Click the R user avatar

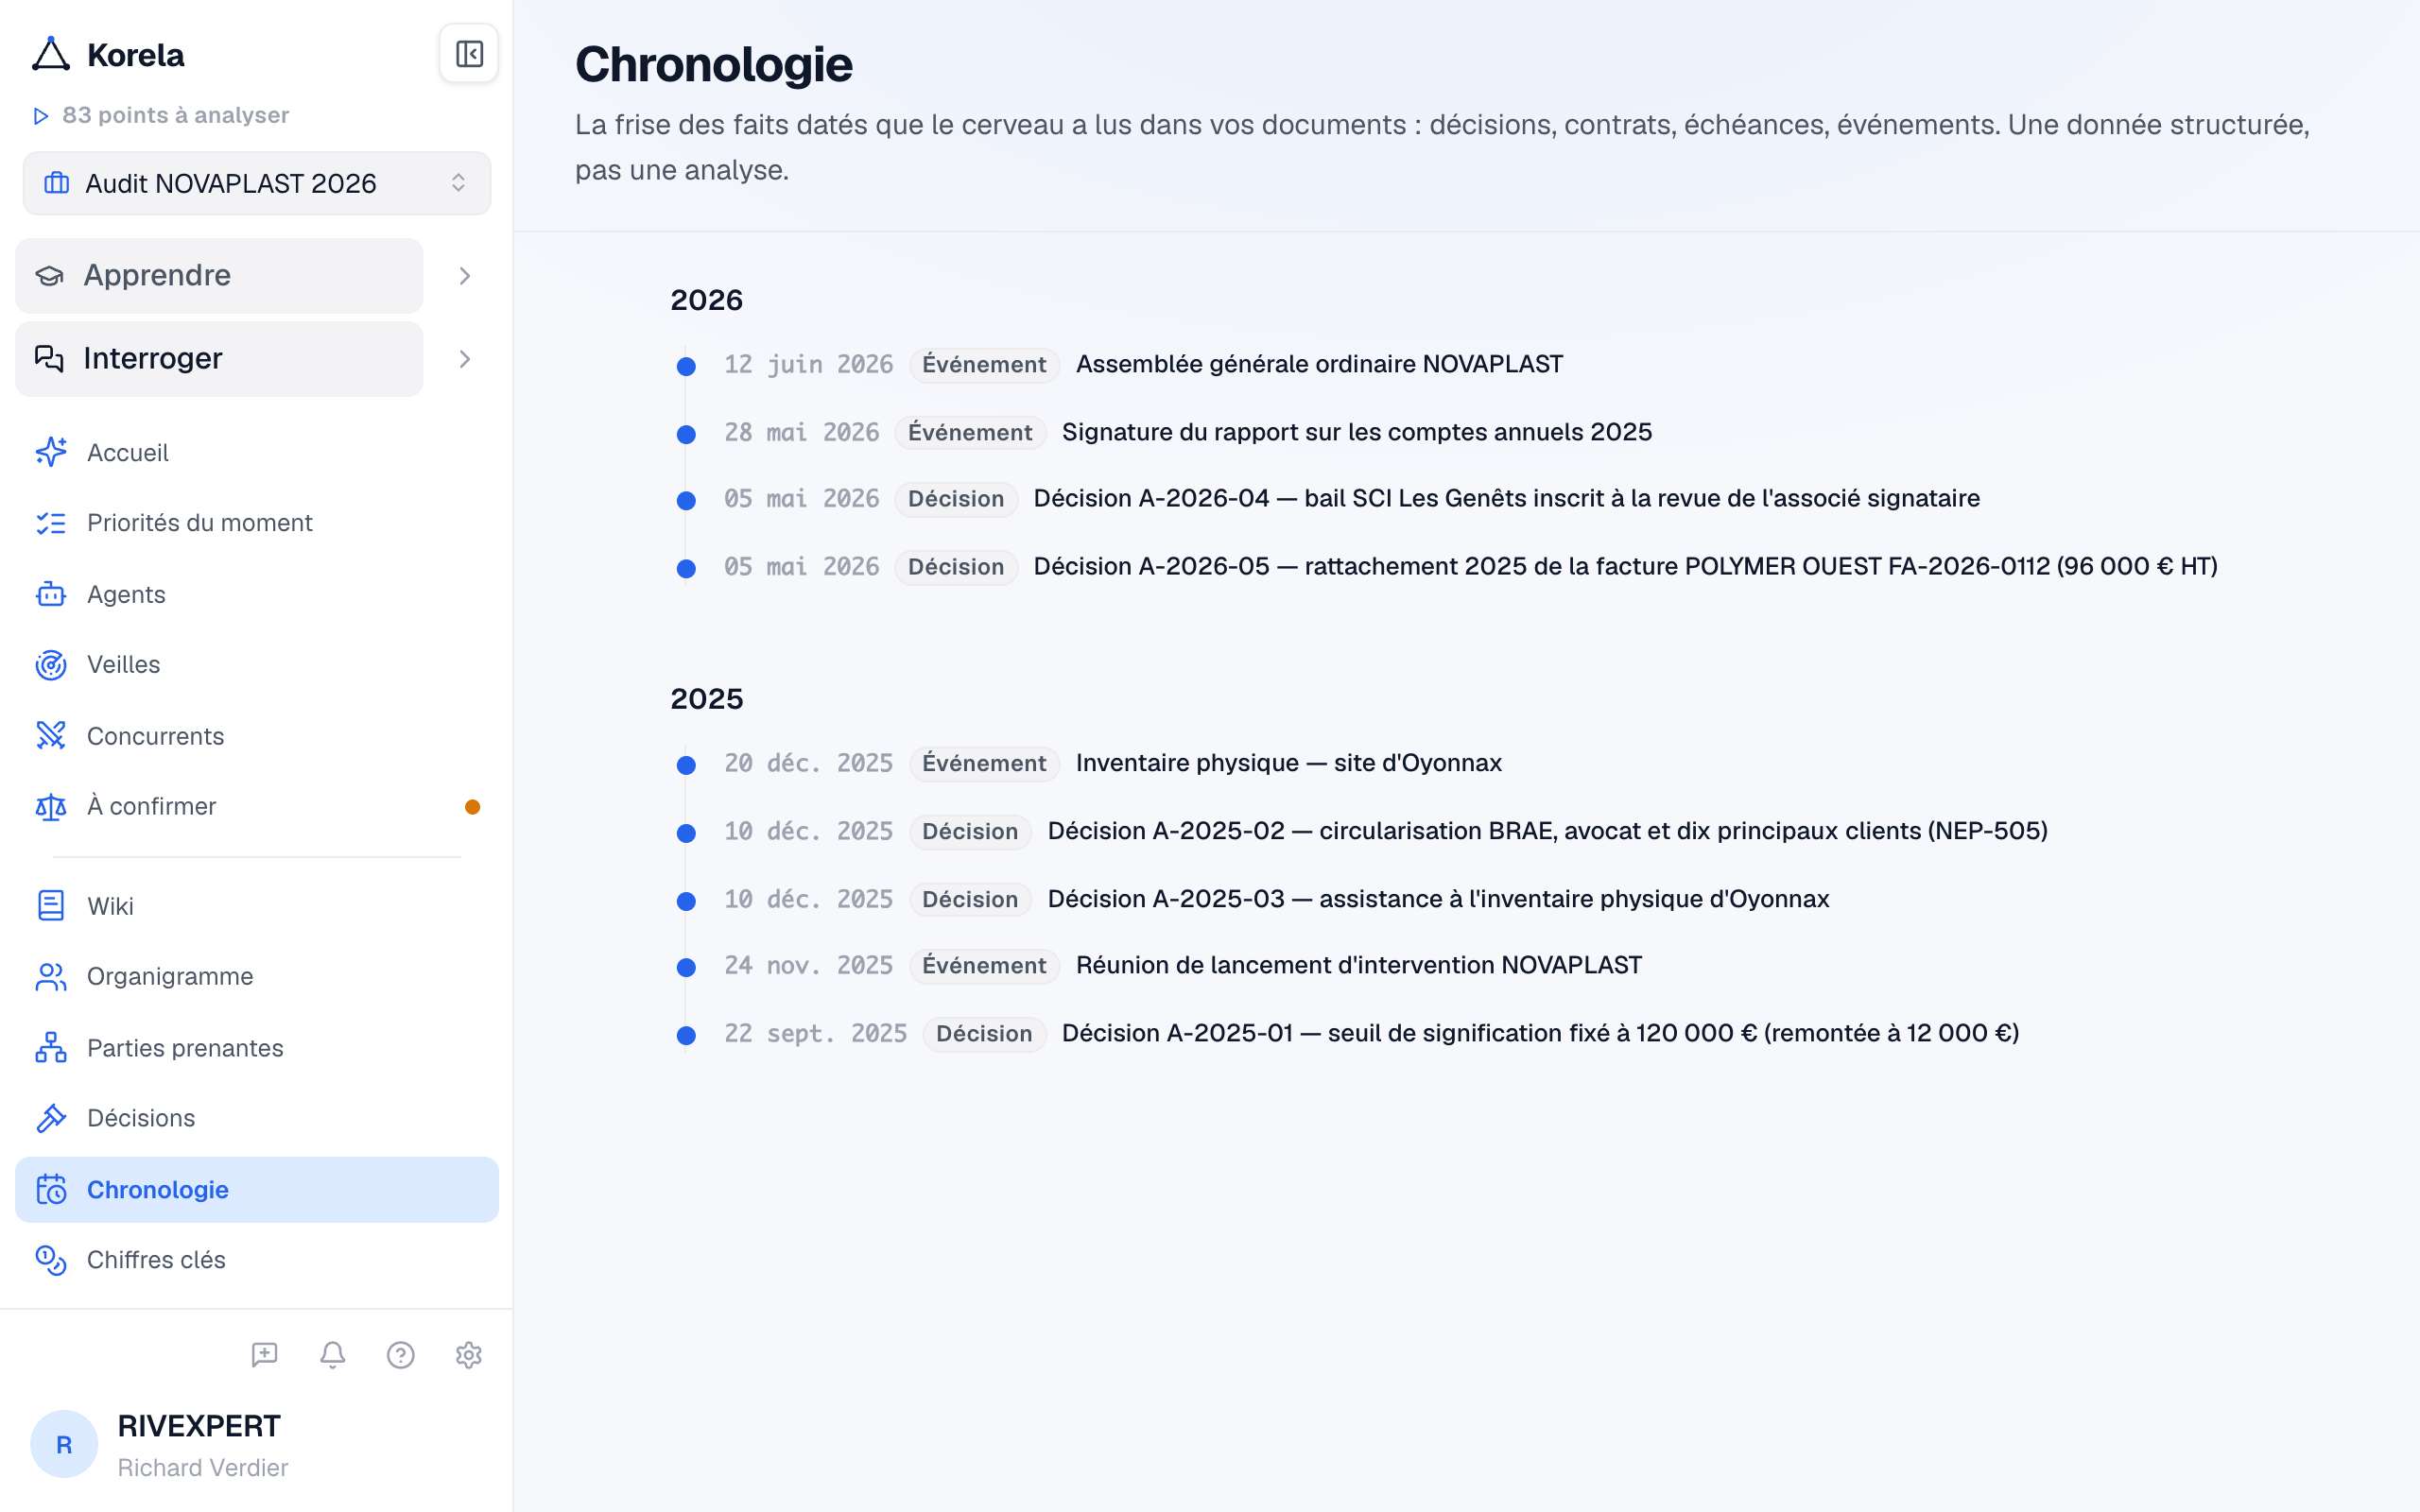(x=64, y=1444)
